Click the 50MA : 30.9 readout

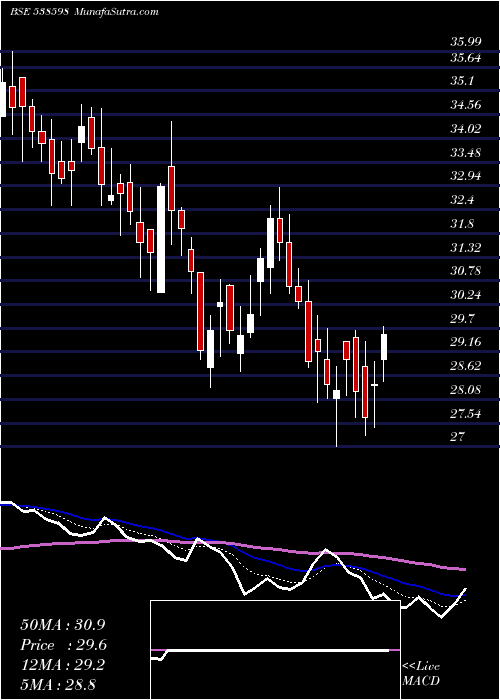pyautogui.click(x=63, y=625)
